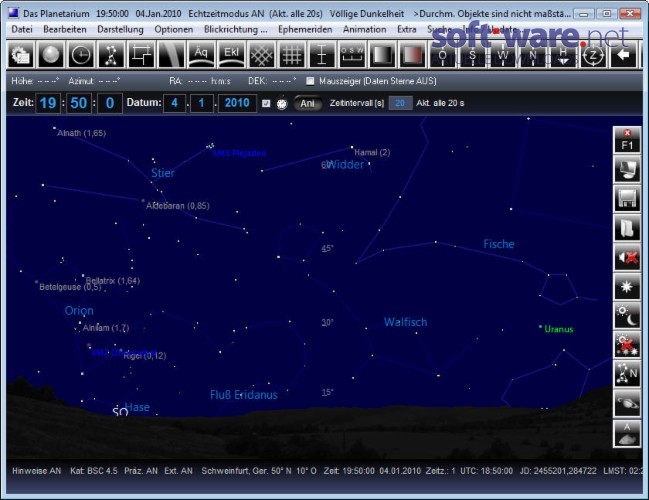Viewport: 649px width, 500px height.
Task: Toggle the square grid icon
Action: tap(292, 55)
